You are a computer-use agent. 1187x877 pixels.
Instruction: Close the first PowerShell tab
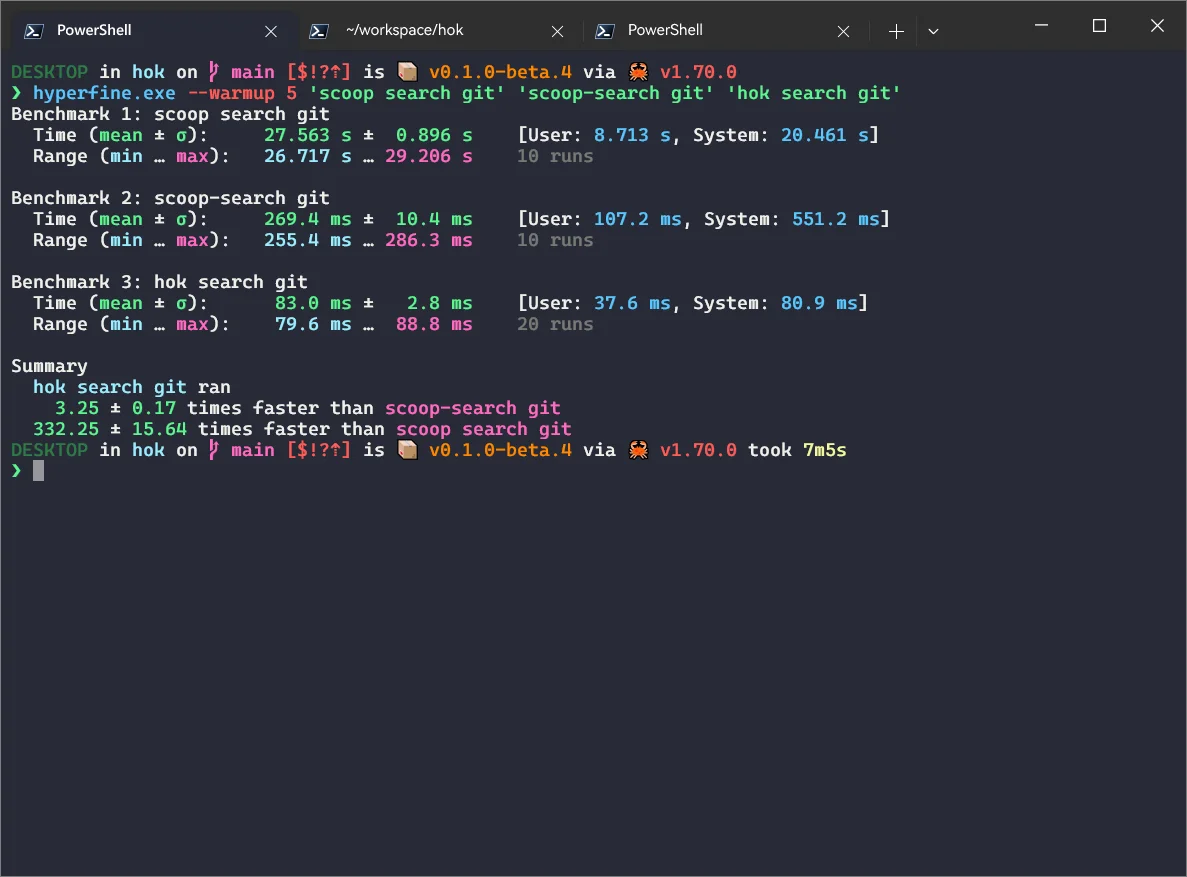270,31
